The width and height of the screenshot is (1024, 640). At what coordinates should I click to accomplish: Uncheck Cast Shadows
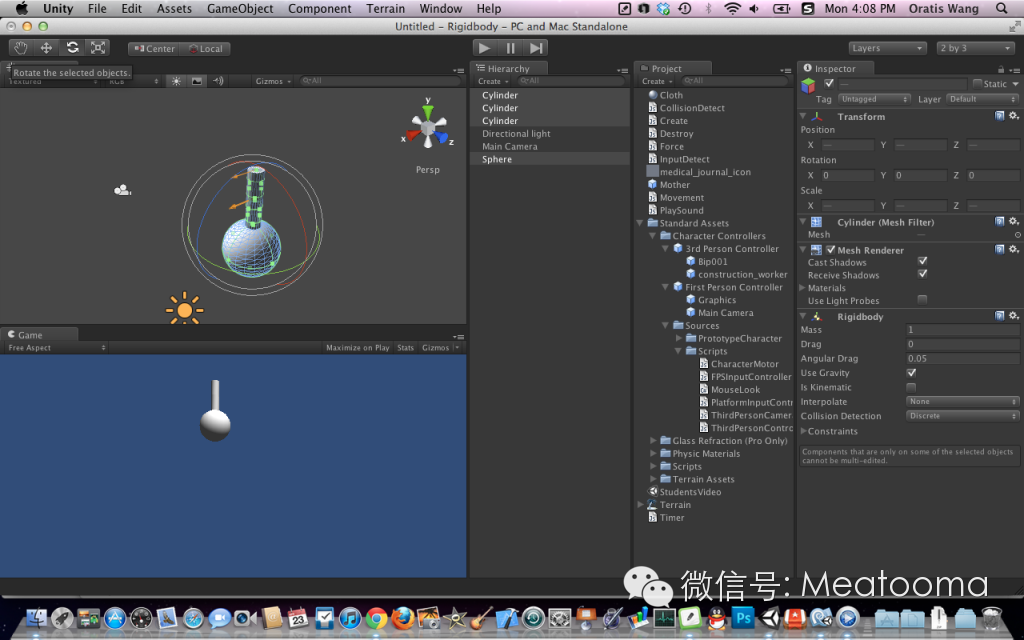point(922,261)
